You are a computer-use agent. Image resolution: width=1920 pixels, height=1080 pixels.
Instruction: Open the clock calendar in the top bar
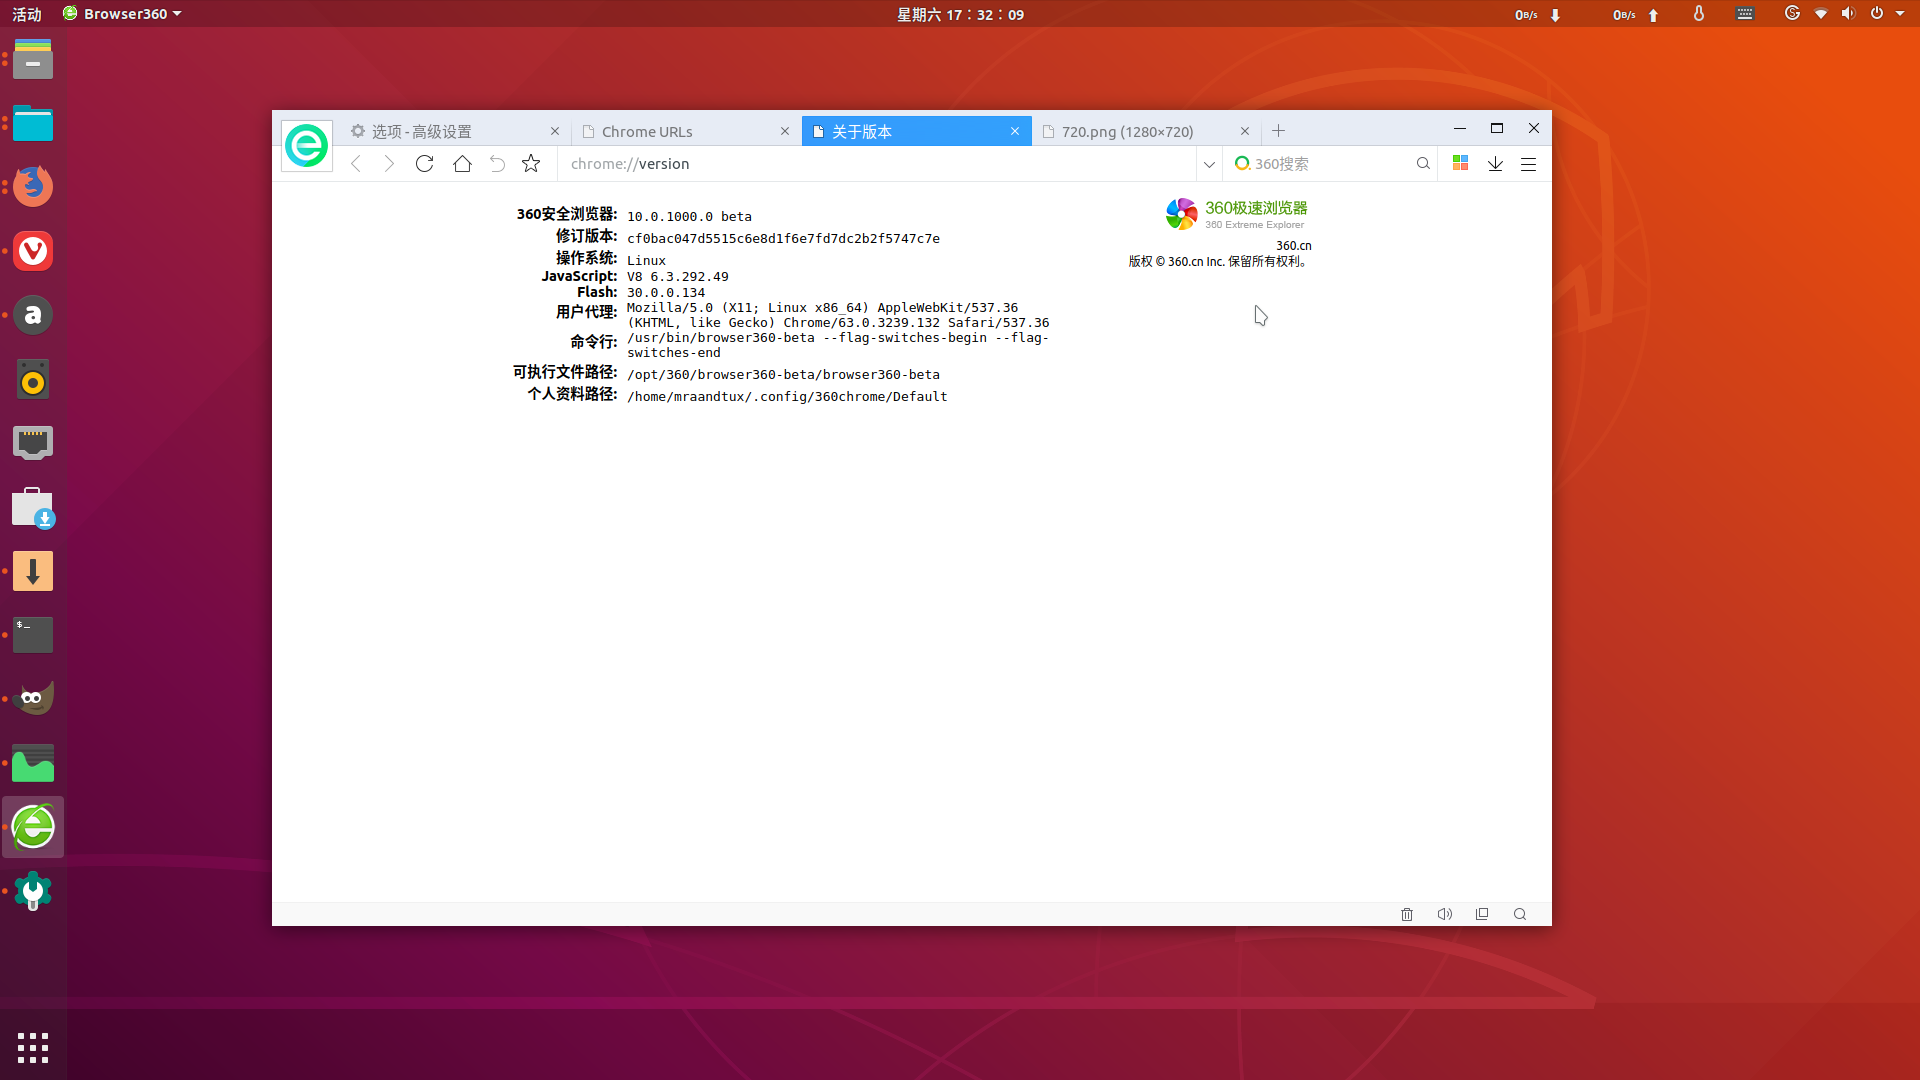pos(960,14)
